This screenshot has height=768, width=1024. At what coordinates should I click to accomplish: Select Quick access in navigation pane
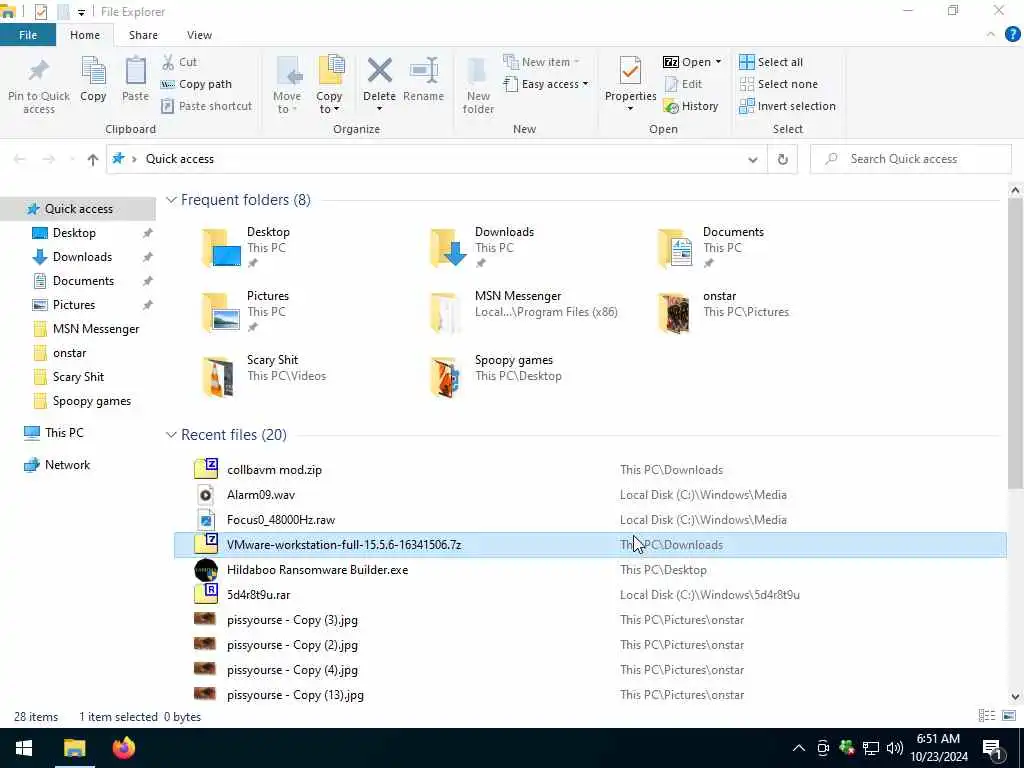(78, 209)
